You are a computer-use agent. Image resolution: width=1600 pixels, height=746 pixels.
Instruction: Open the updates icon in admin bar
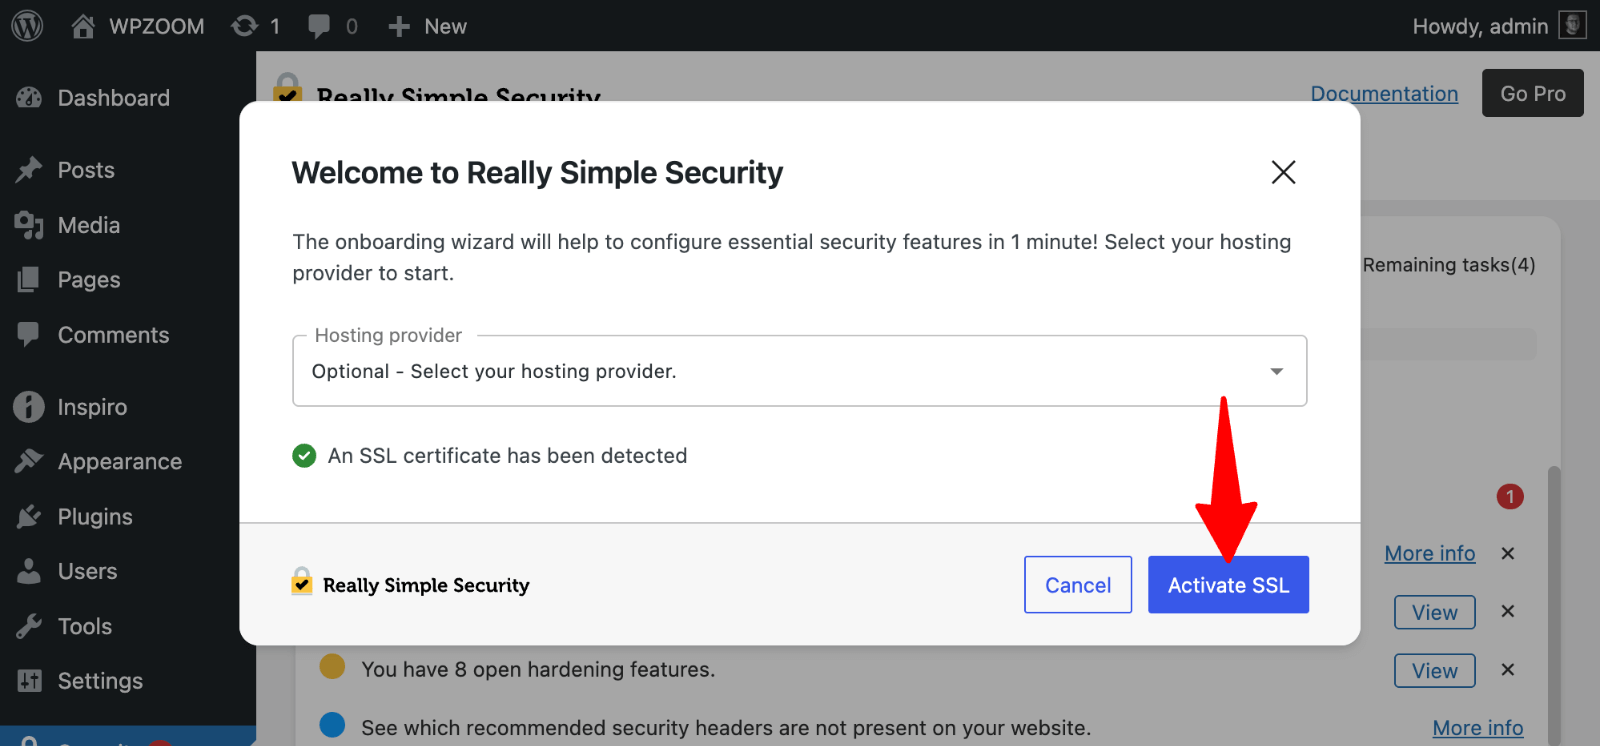coord(245,26)
